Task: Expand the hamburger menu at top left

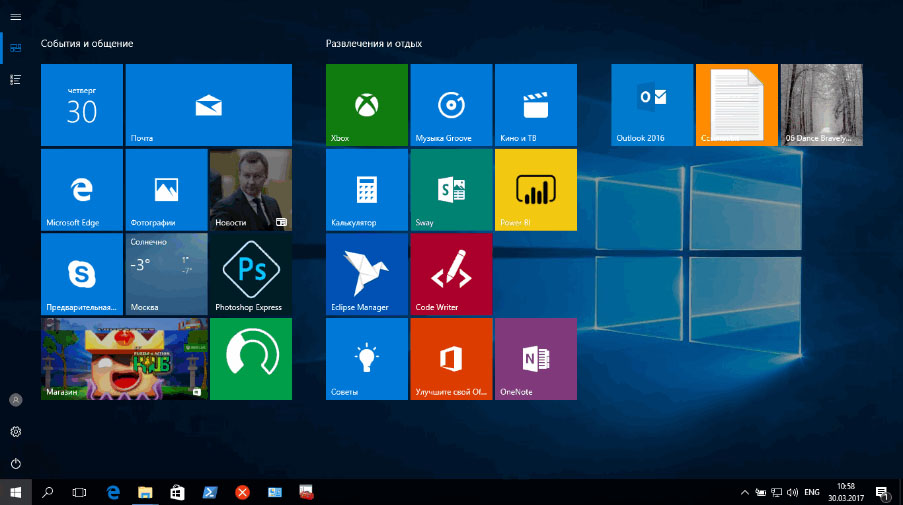Action: pyautogui.click(x=16, y=17)
